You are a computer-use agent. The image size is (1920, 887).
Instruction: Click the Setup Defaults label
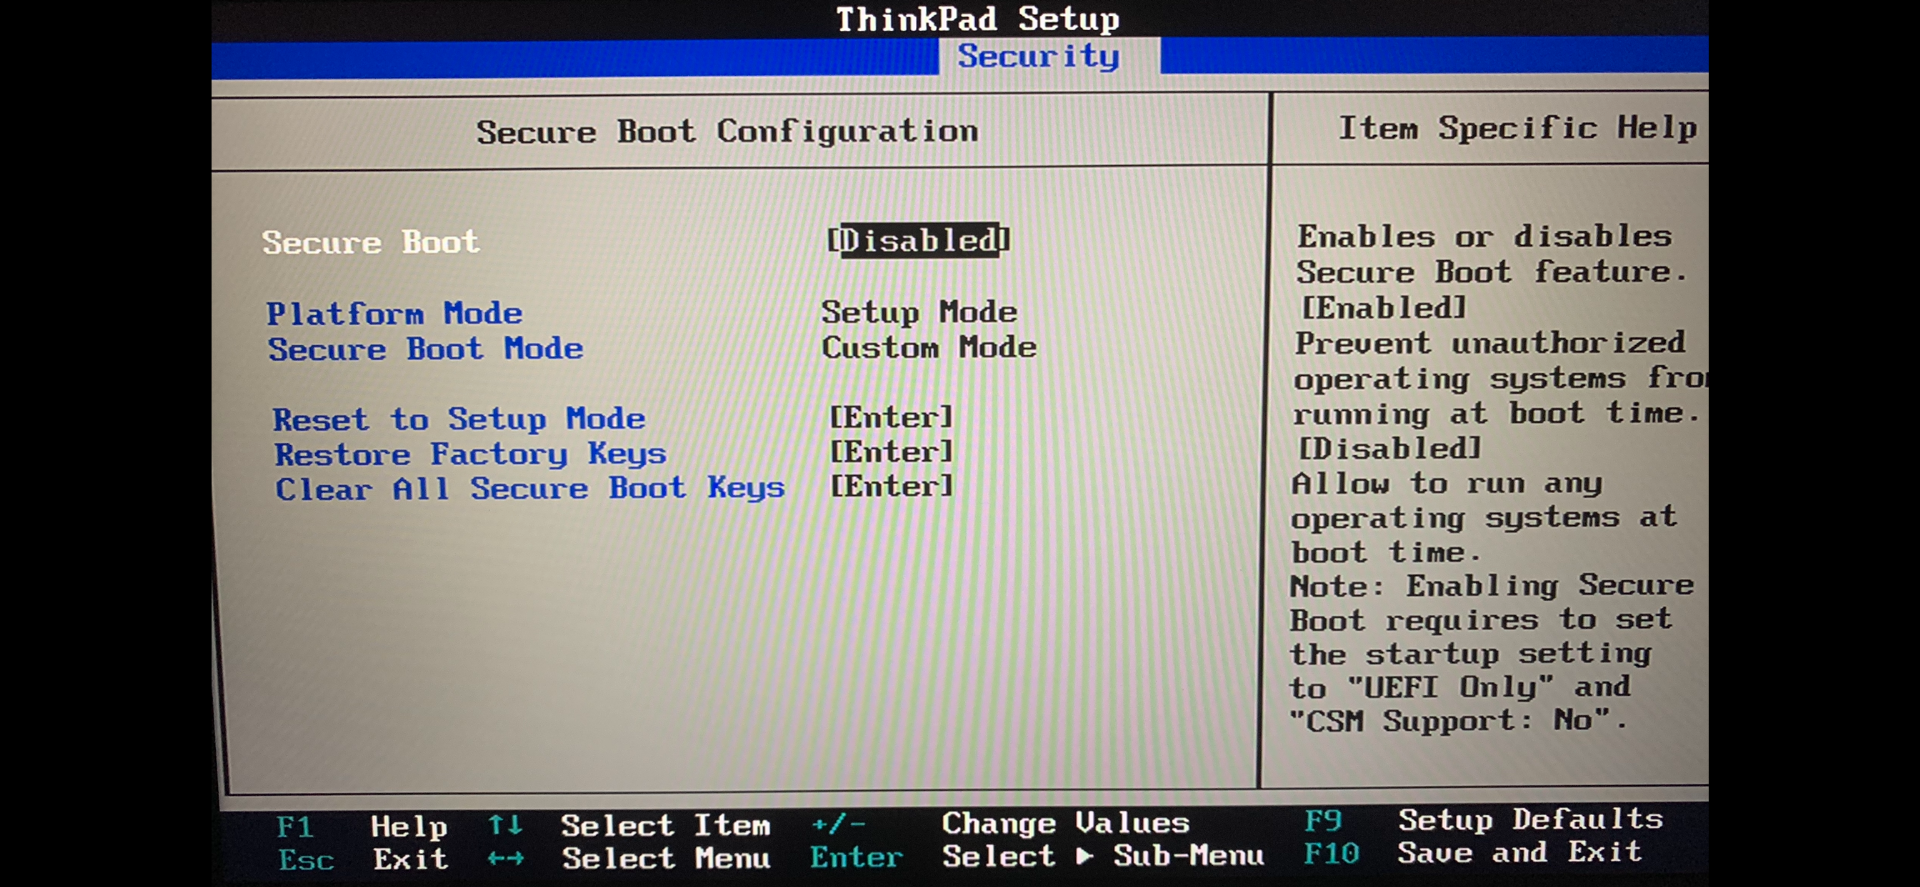point(1531,820)
